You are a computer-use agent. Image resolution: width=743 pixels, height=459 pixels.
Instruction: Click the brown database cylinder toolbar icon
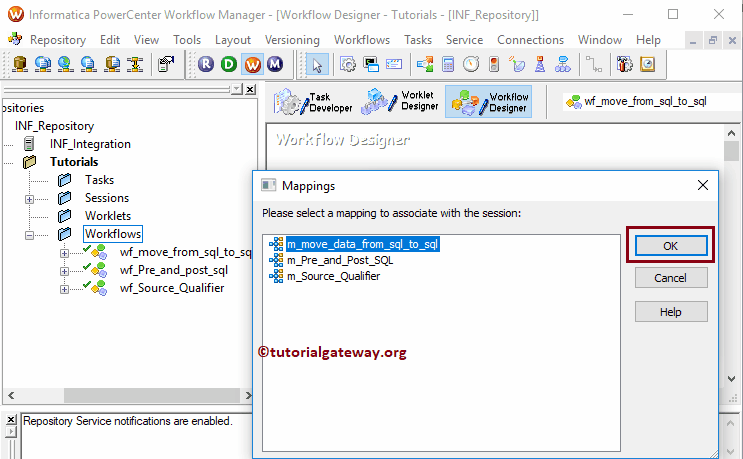click(x=20, y=63)
